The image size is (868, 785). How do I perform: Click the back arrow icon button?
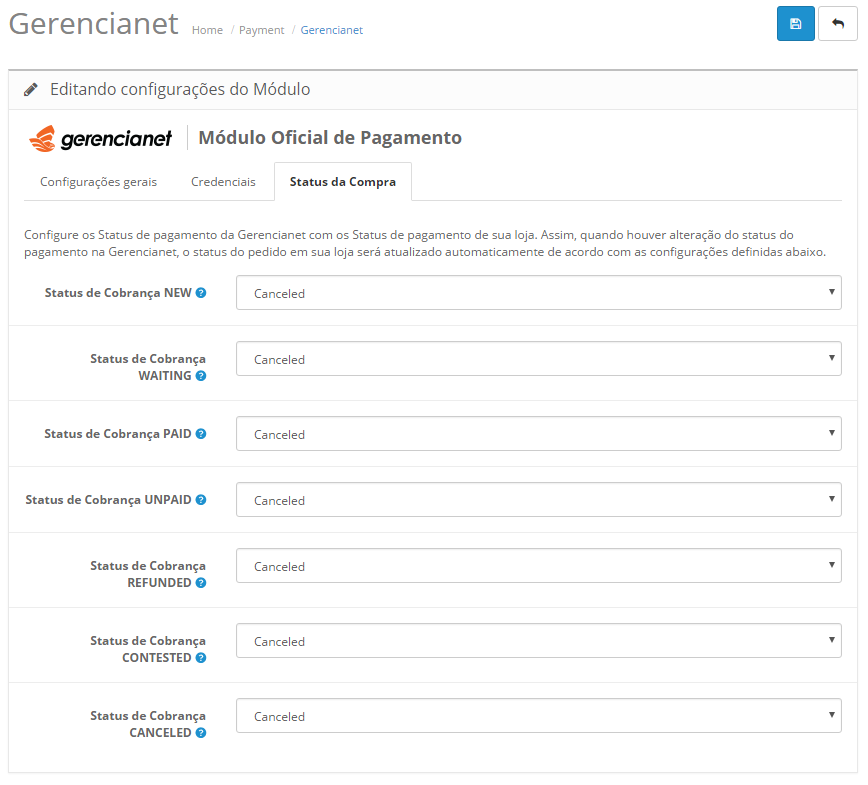(837, 24)
